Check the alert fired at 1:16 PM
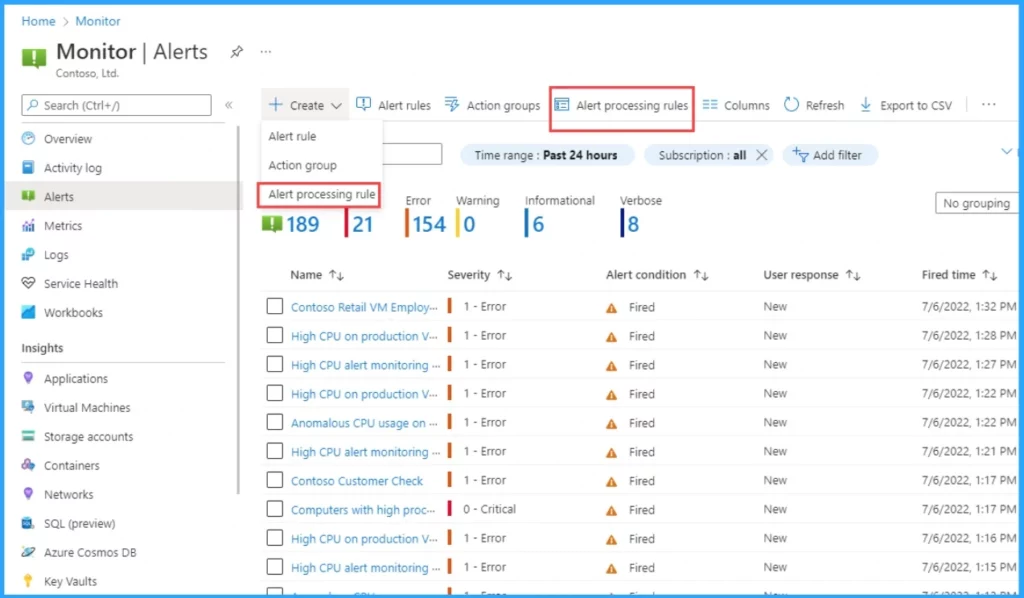 coord(275,538)
